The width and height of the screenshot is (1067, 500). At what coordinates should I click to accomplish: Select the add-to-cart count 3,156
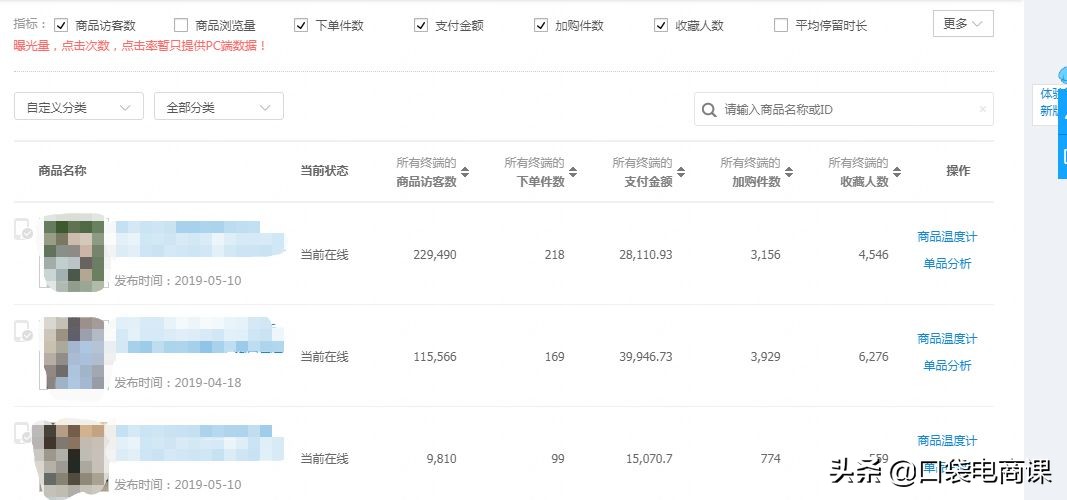pyautogui.click(x=766, y=255)
